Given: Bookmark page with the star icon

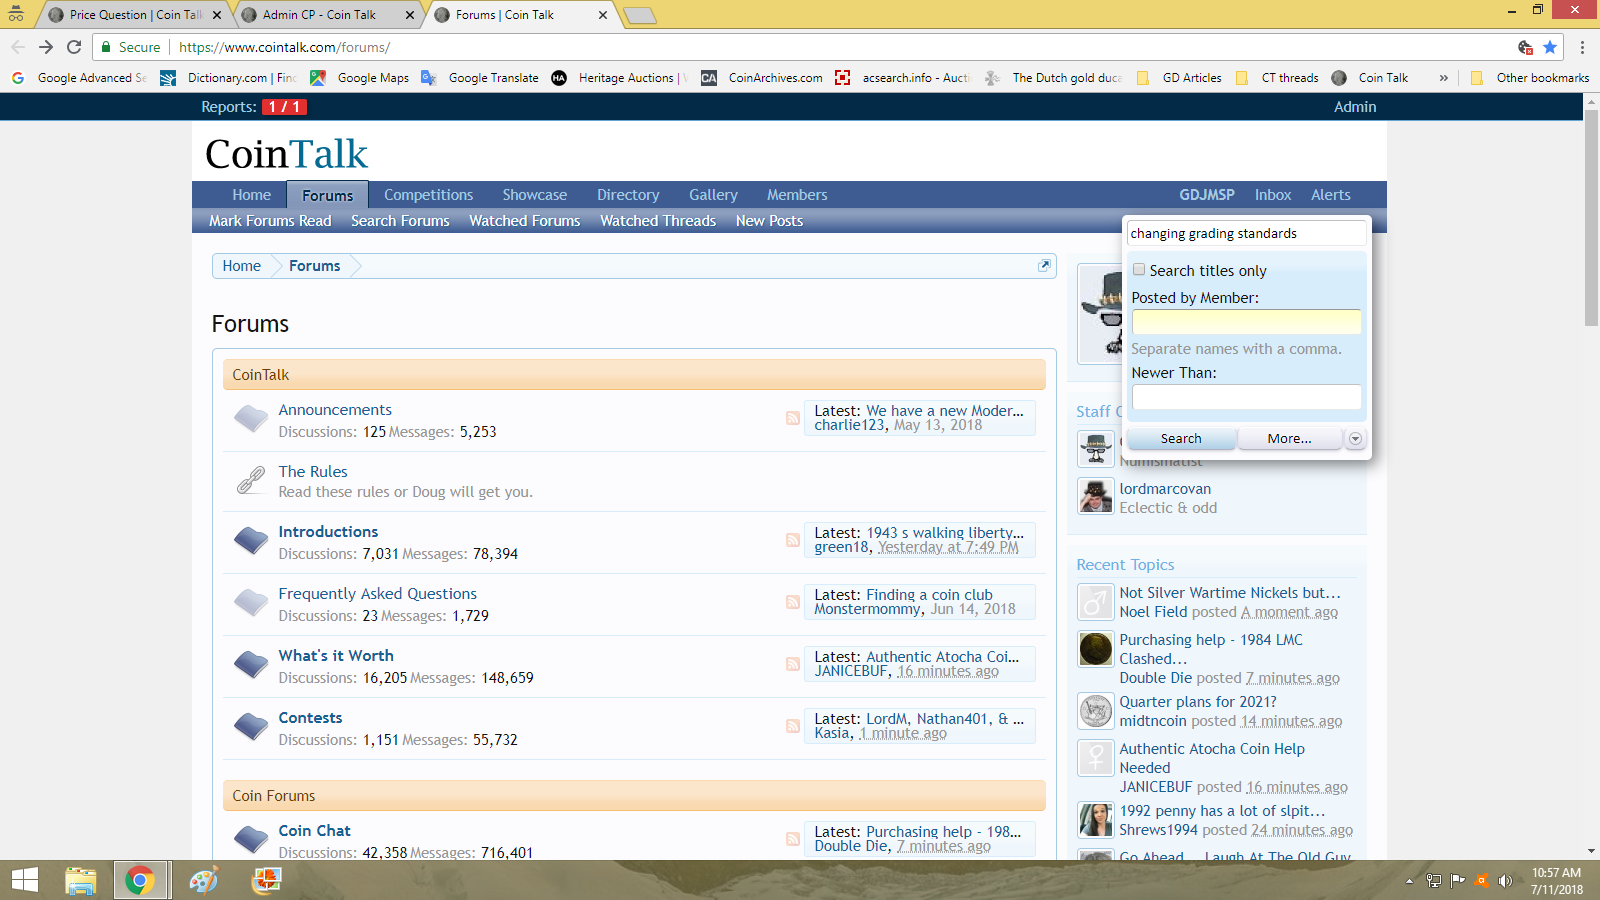Looking at the screenshot, I should [x=1550, y=47].
